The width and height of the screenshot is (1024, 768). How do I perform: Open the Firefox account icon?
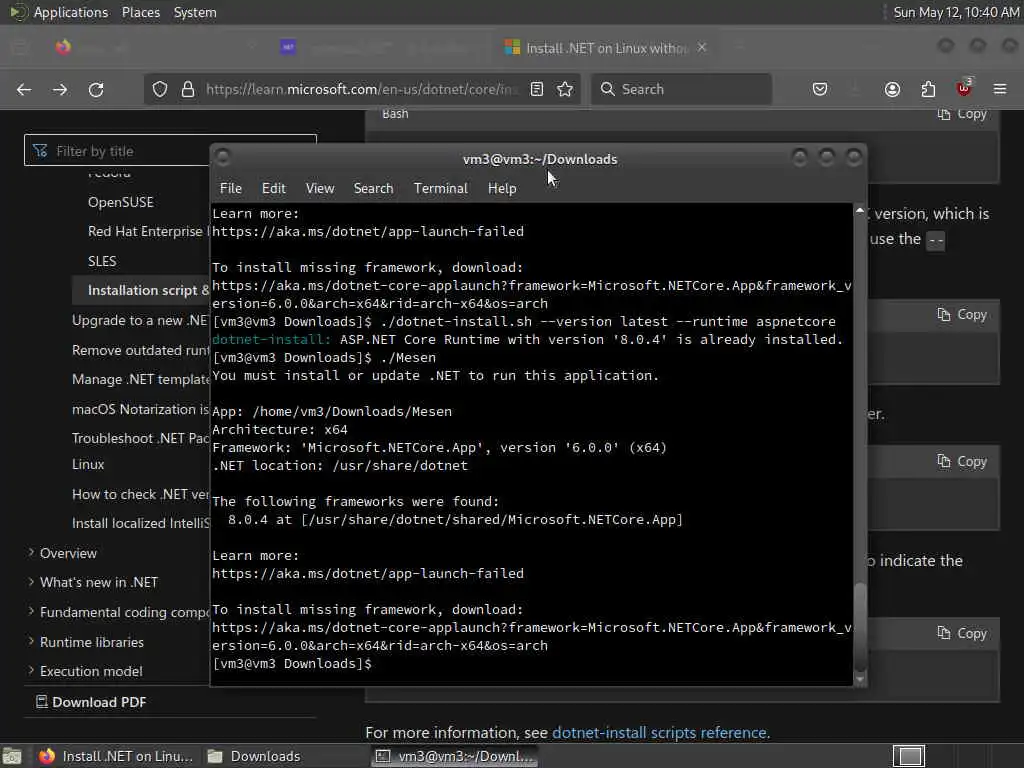[892, 89]
